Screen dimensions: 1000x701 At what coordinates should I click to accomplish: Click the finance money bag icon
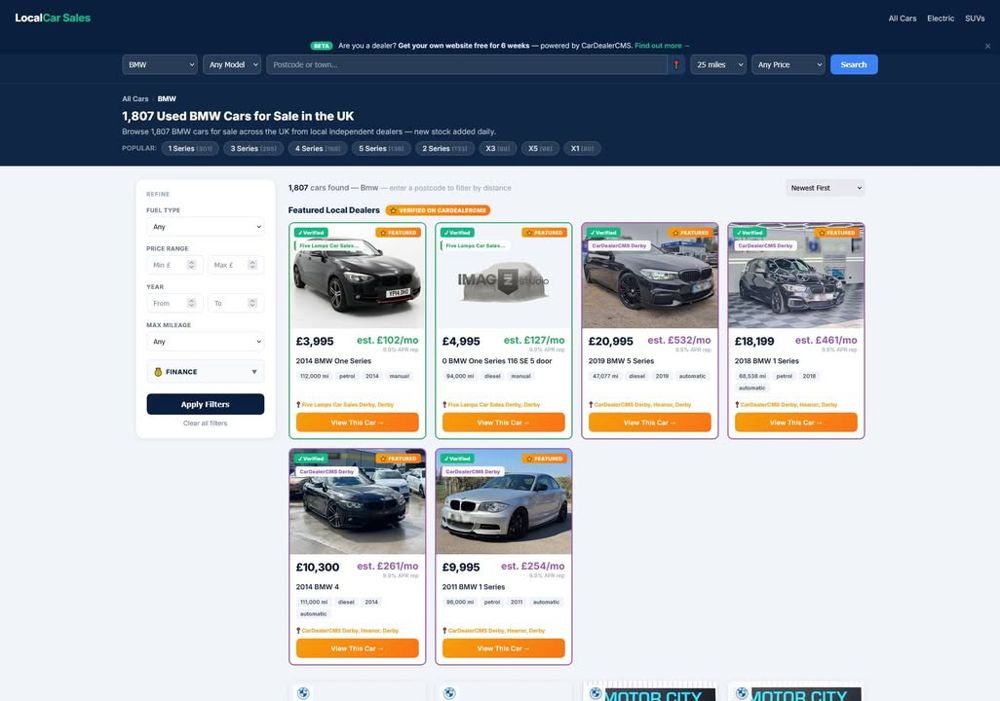158,372
